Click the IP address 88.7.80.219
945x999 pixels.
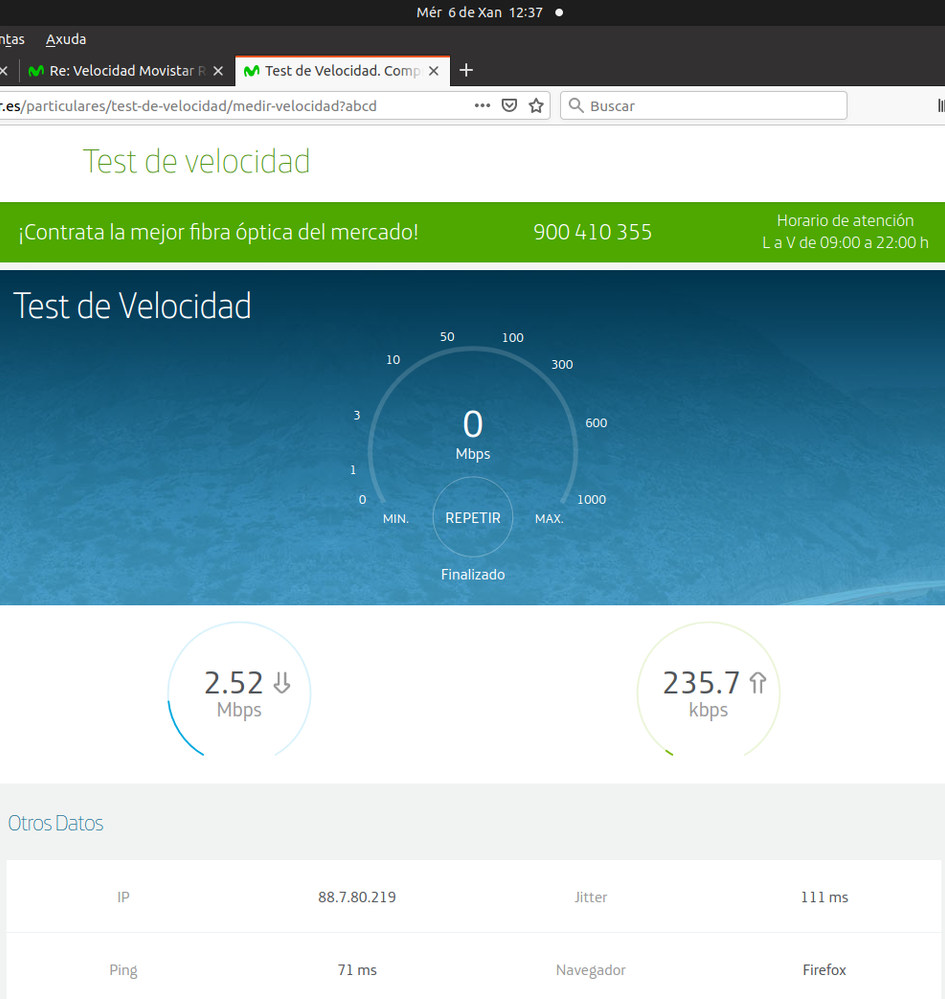(357, 897)
